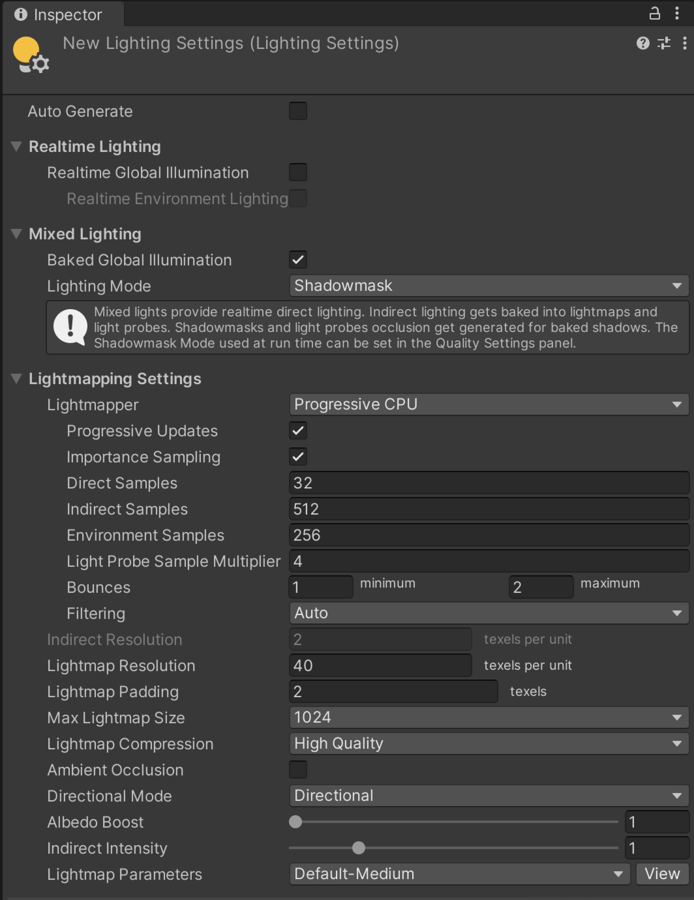Open the Lighting Mode dropdown

(488, 285)
